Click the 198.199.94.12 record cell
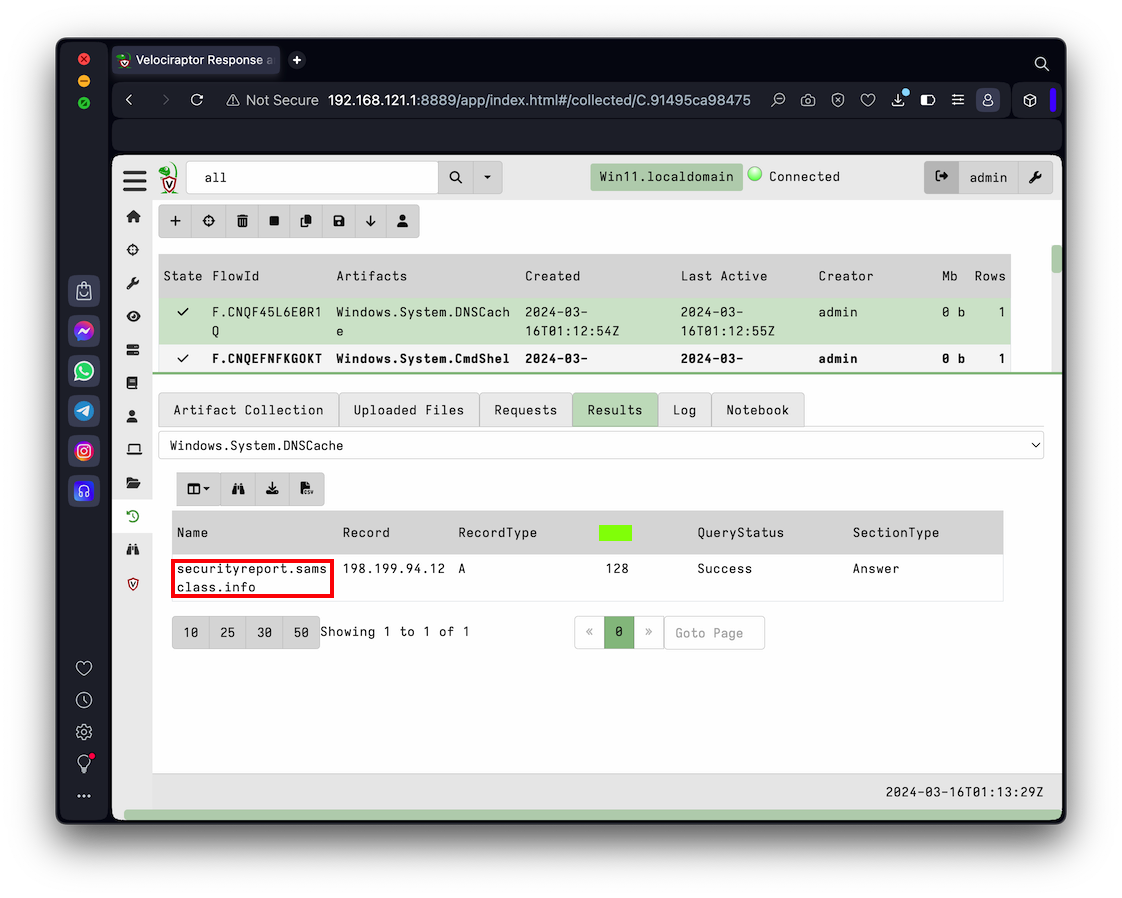Screen dimensions: 1122x898 (394, 568)
